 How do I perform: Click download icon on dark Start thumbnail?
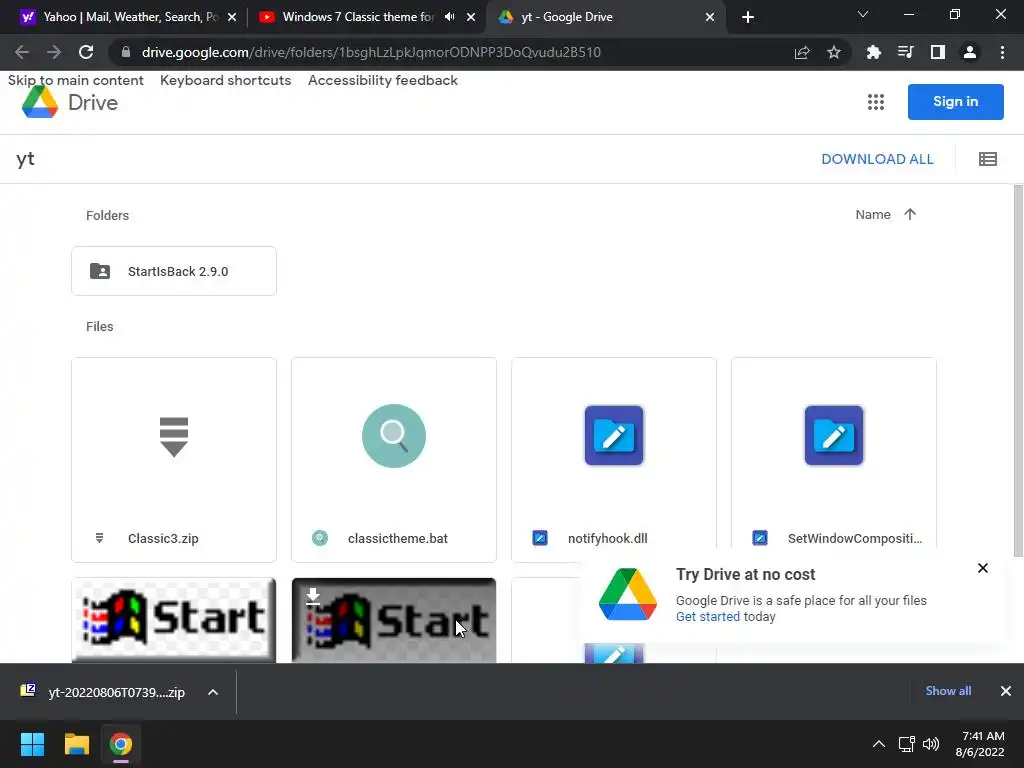point(313,596)
